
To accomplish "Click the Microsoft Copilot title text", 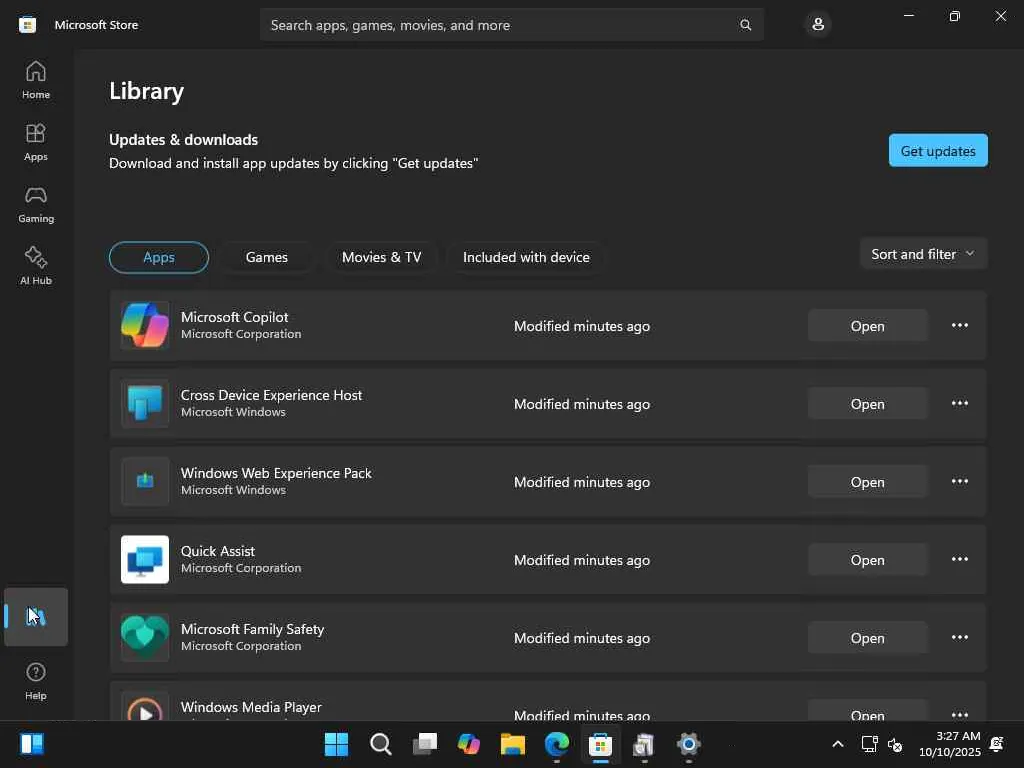I will pos(234,317).
